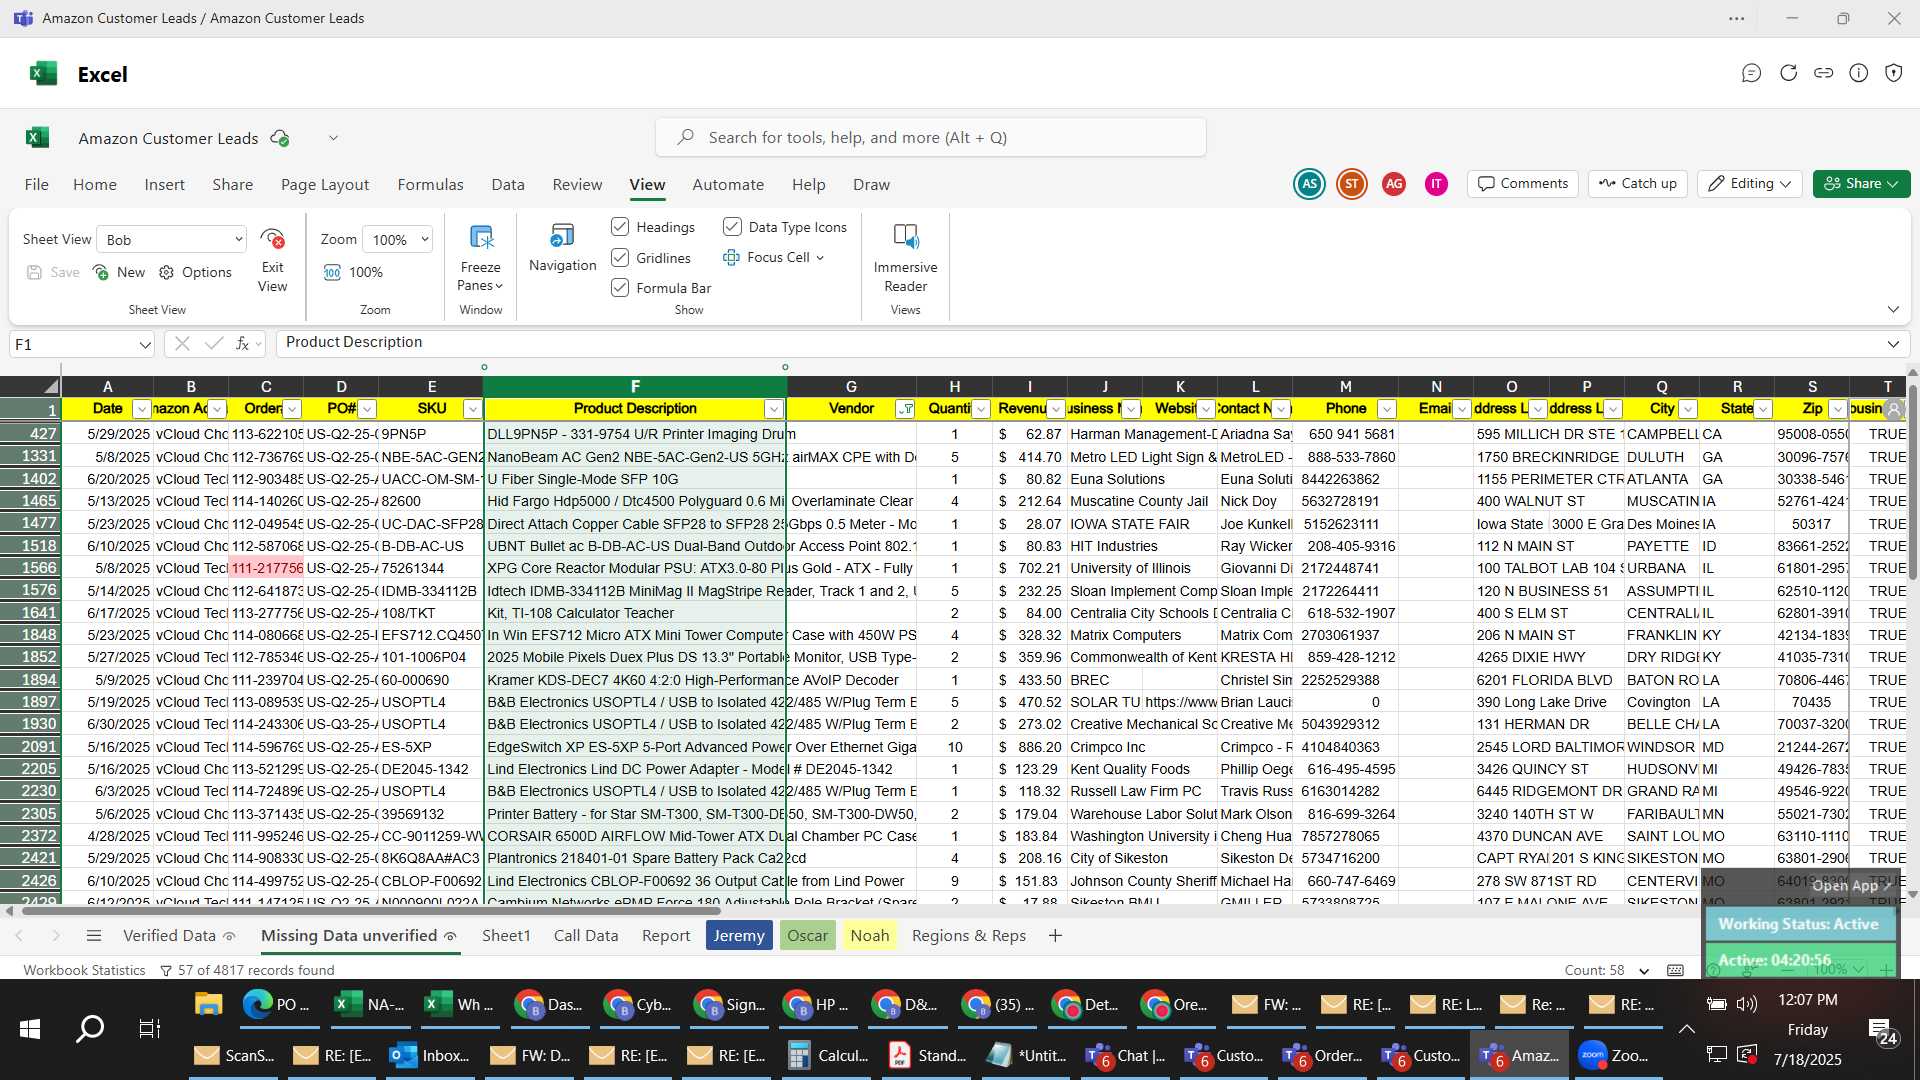1920x1080 pixels.
Task: Click Exit View icon in Sheet View
Action: [x=272, y=239]
